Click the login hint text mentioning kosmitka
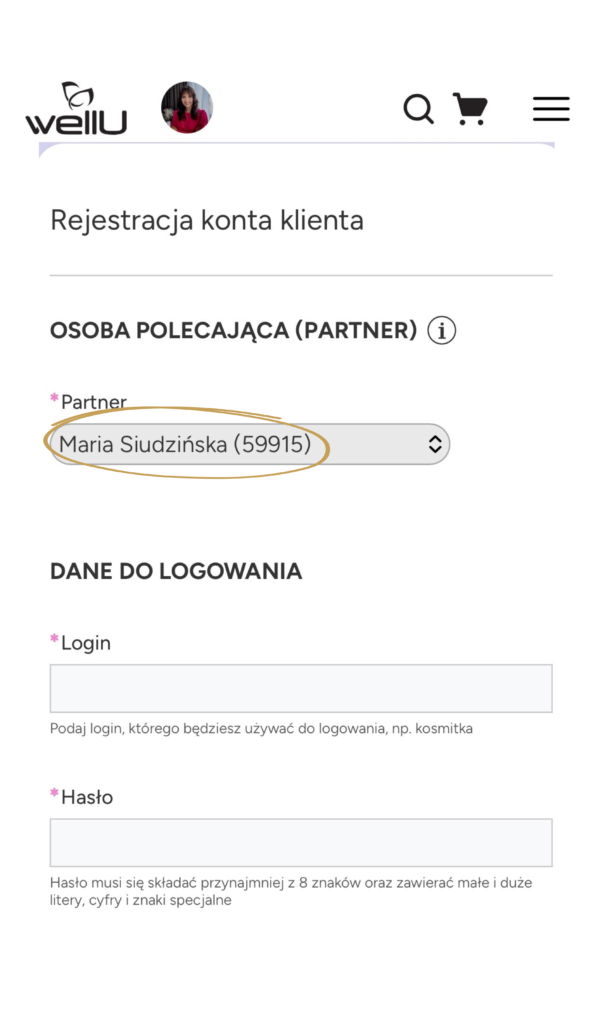The image size is (605, 1024). click(261, 729)
